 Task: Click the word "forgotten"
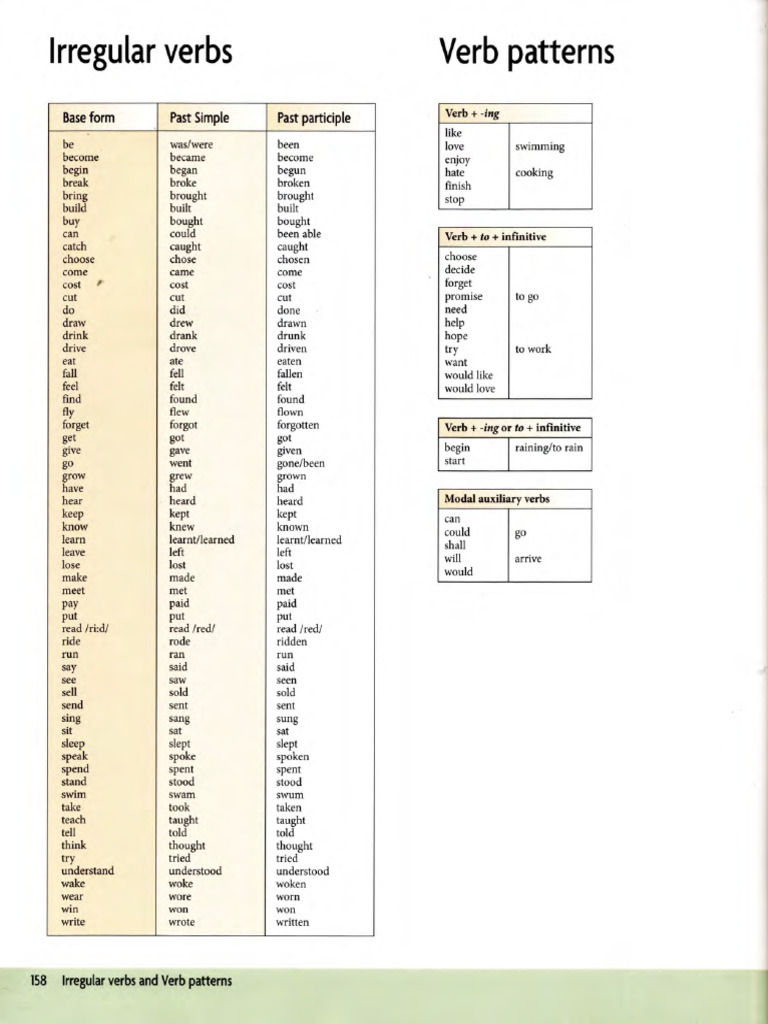298,424
